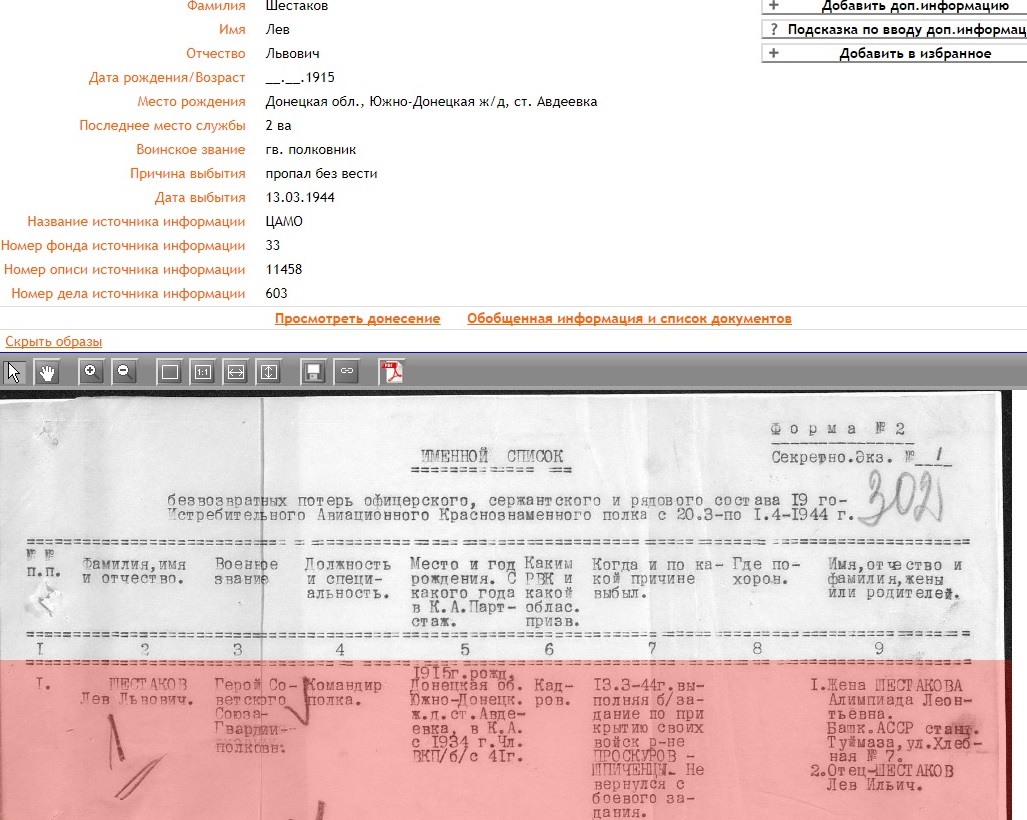Click ИМЕННОЙ СПИСОК heading in scan
The width and height of the screenshot is (1027, 820).
point(491,456)
